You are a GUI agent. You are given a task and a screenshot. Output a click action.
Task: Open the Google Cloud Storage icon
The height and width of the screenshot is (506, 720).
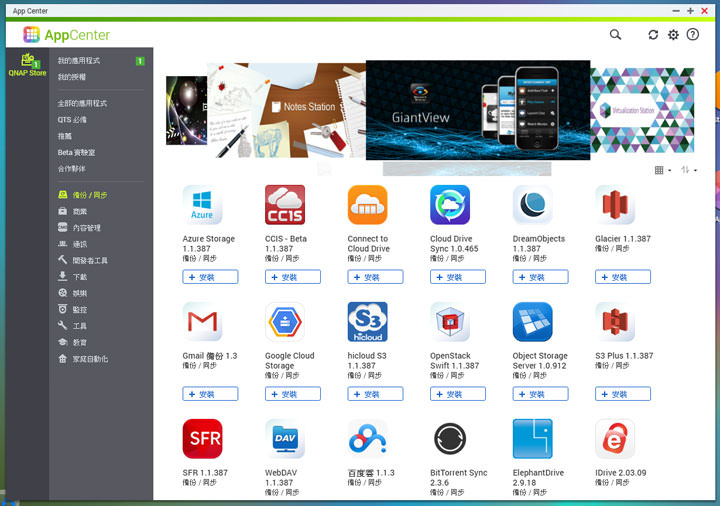click(285, 322)
